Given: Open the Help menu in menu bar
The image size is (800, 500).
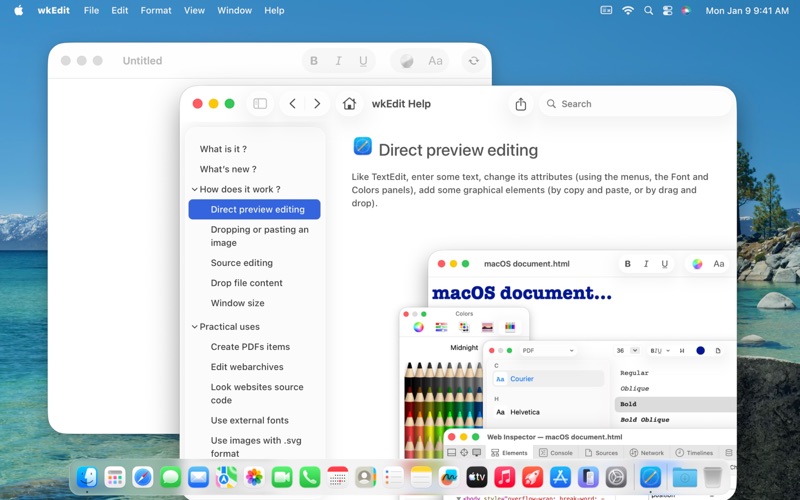Looking at the screenshot, I should [x=274, y=10].
